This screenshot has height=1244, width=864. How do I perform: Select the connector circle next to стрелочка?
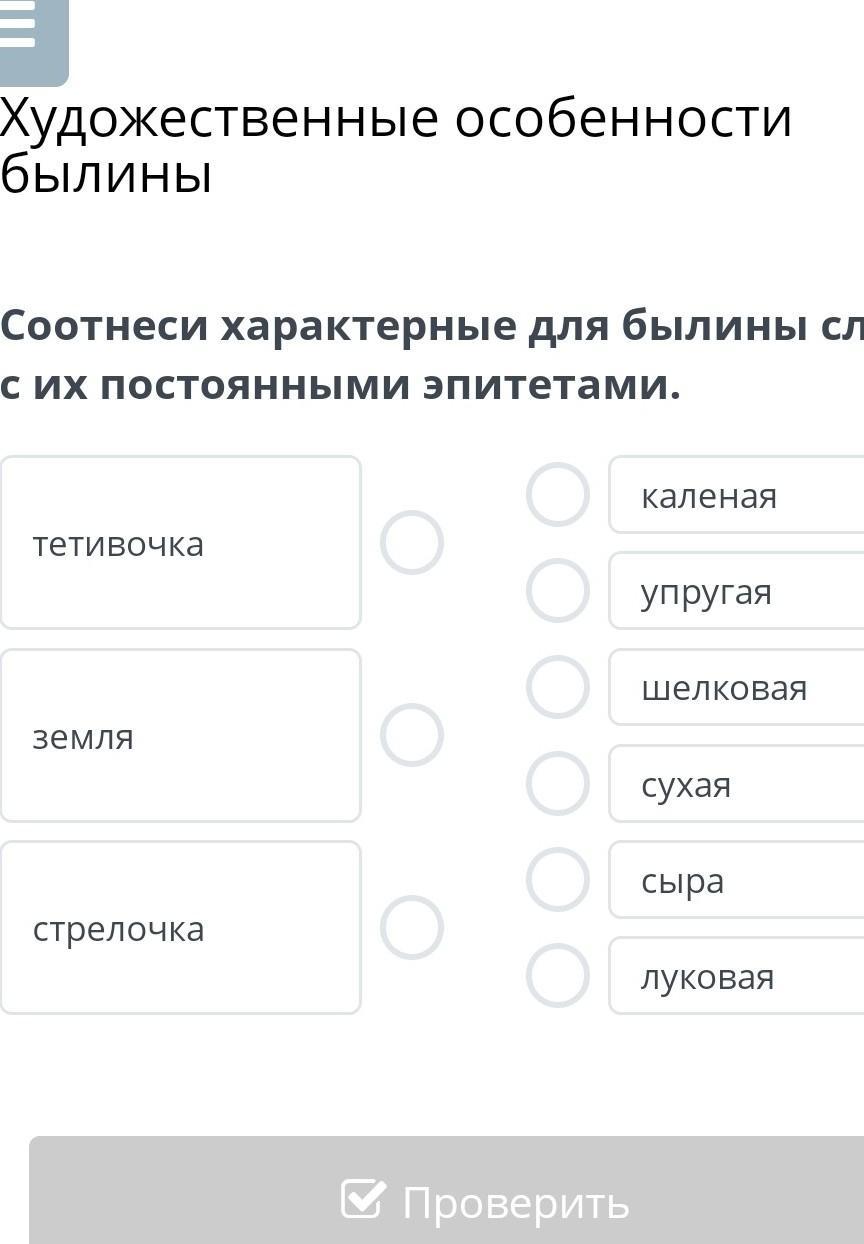(x=411, y=927)
